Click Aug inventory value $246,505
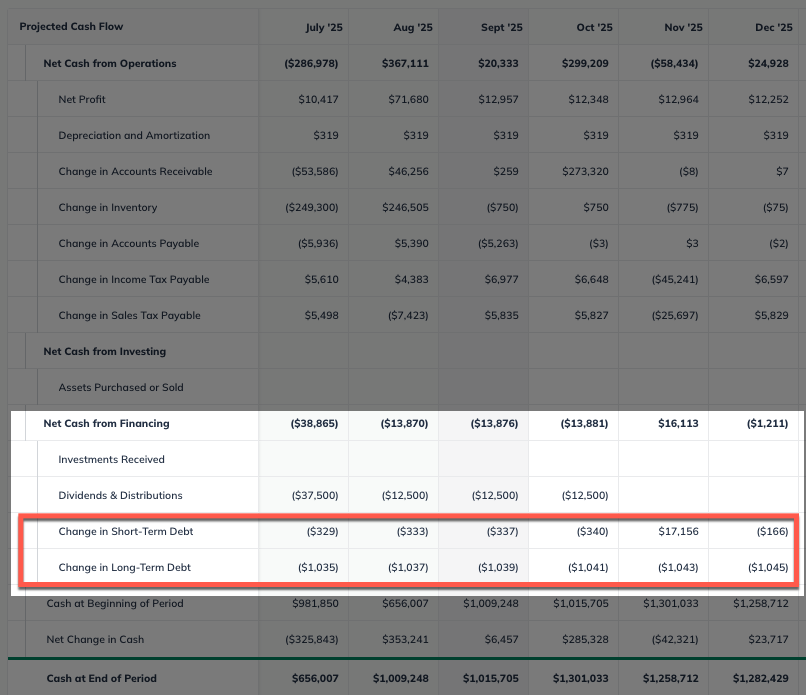Image resolution: width=806 pixels, height=695 pixels. [x=405, y=207]
